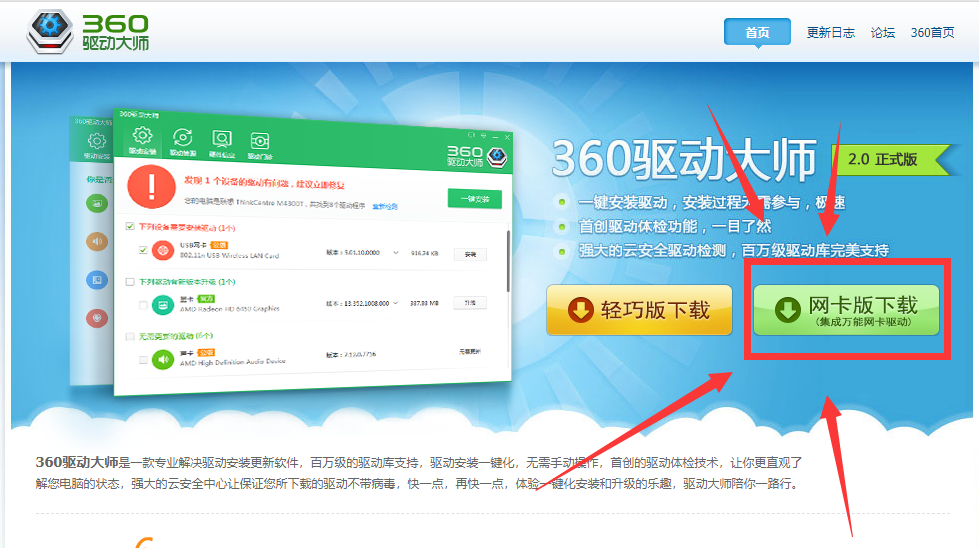Open the 首页 tab in the navigation
Image resolution: width=979 pixels, height=548 pixels.
757,32
